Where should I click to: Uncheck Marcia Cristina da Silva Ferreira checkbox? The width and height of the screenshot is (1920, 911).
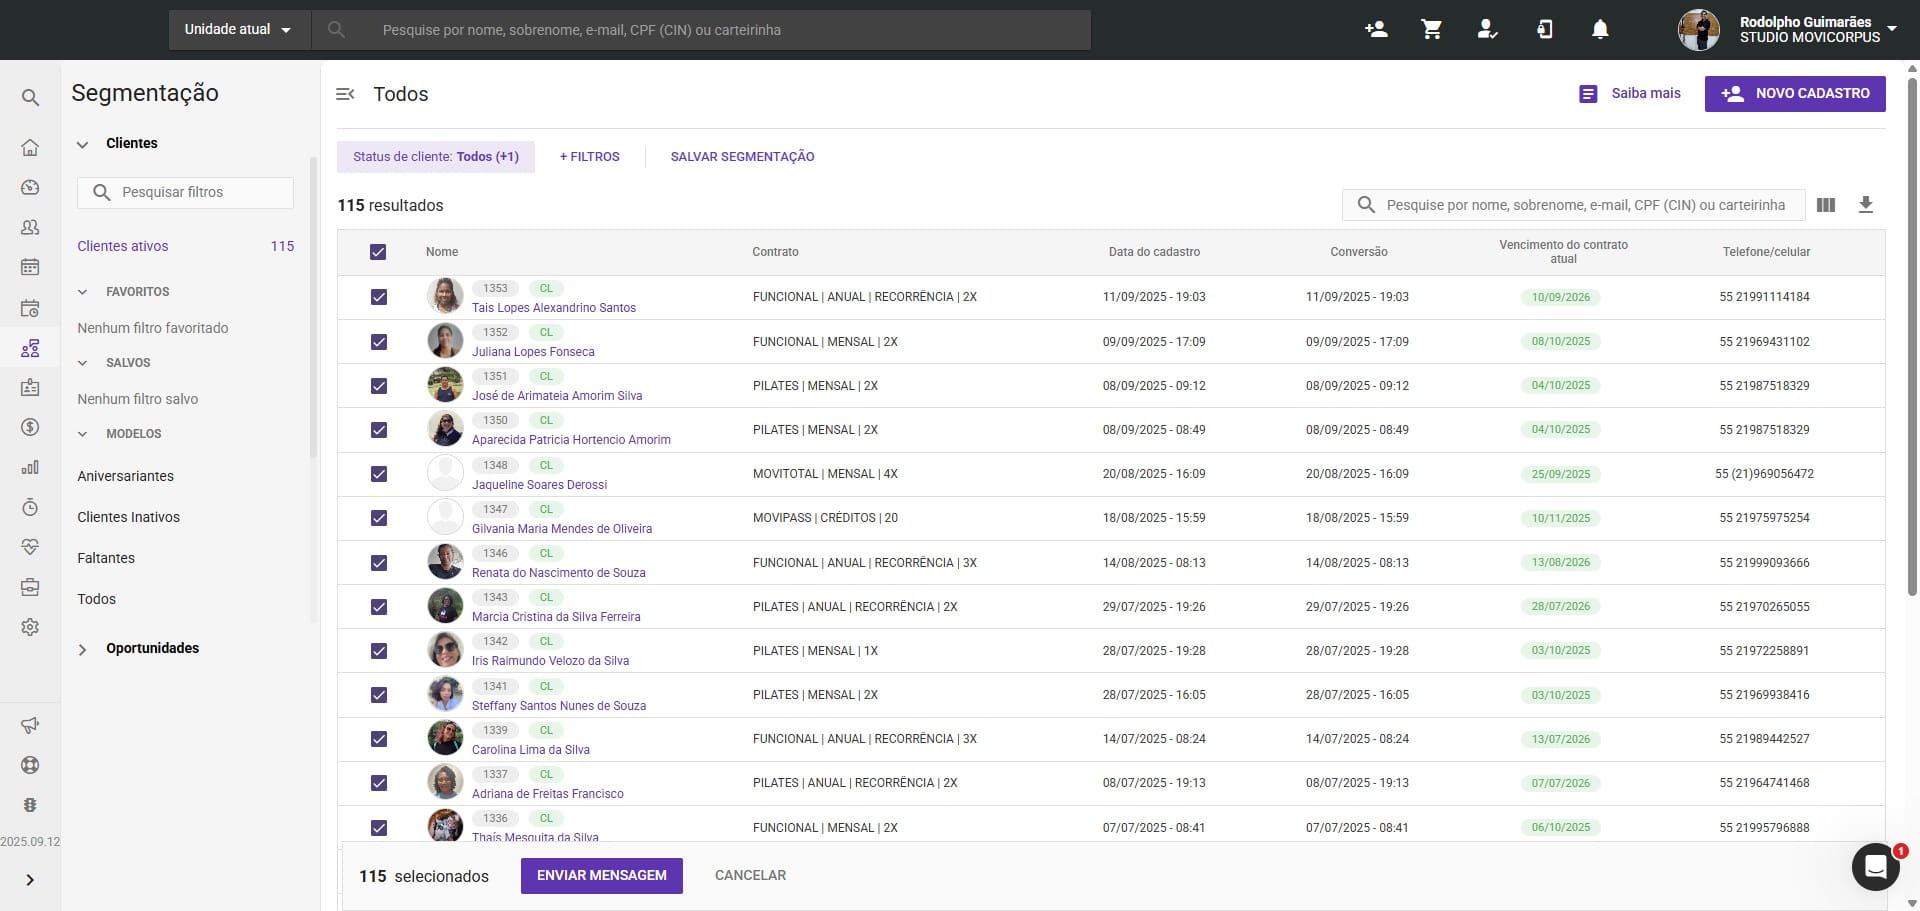click(x=379, y=607)
